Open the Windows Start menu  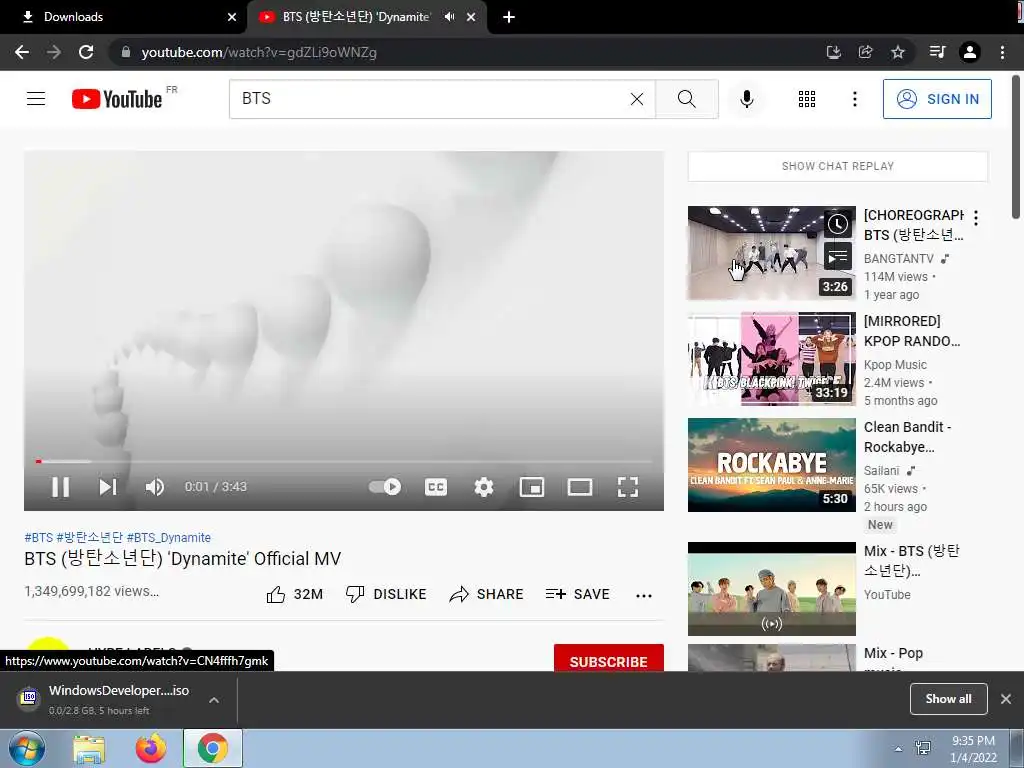click(x=26, y=748)
